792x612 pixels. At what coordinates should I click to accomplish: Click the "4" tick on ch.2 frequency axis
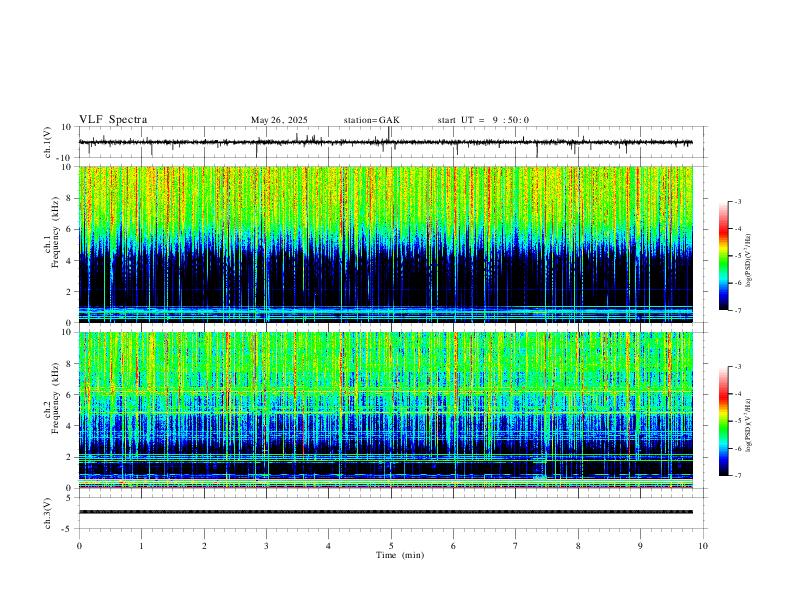coord(70,426)
